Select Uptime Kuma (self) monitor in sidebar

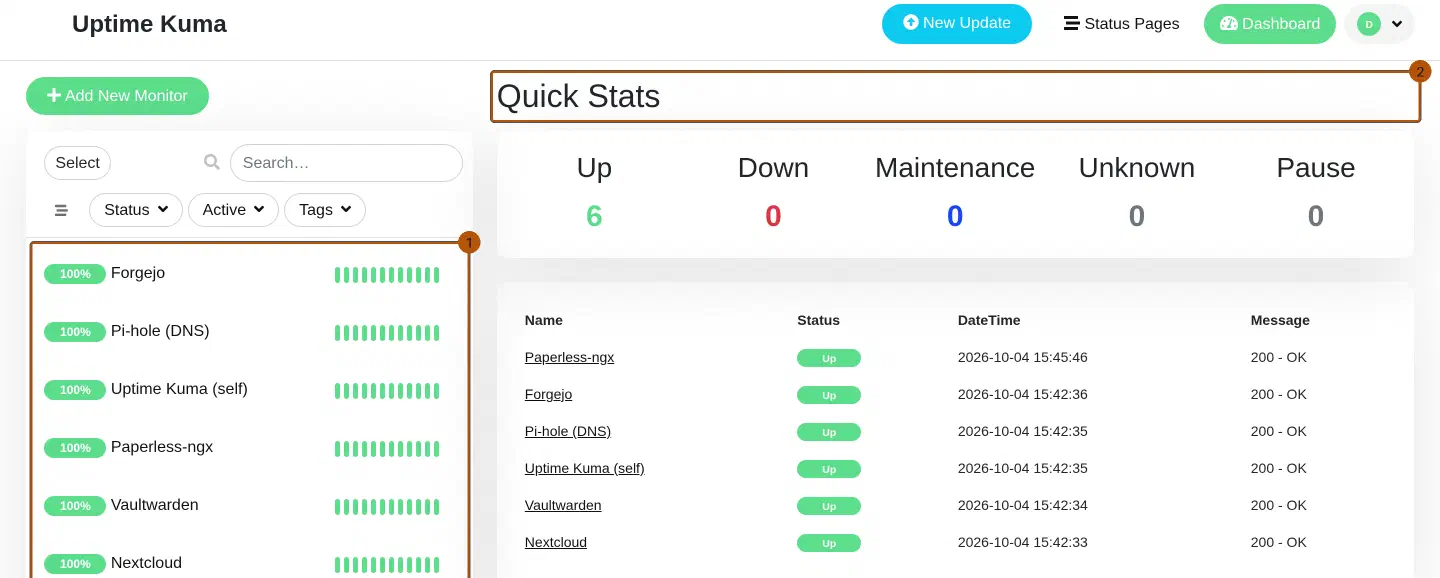249,390
